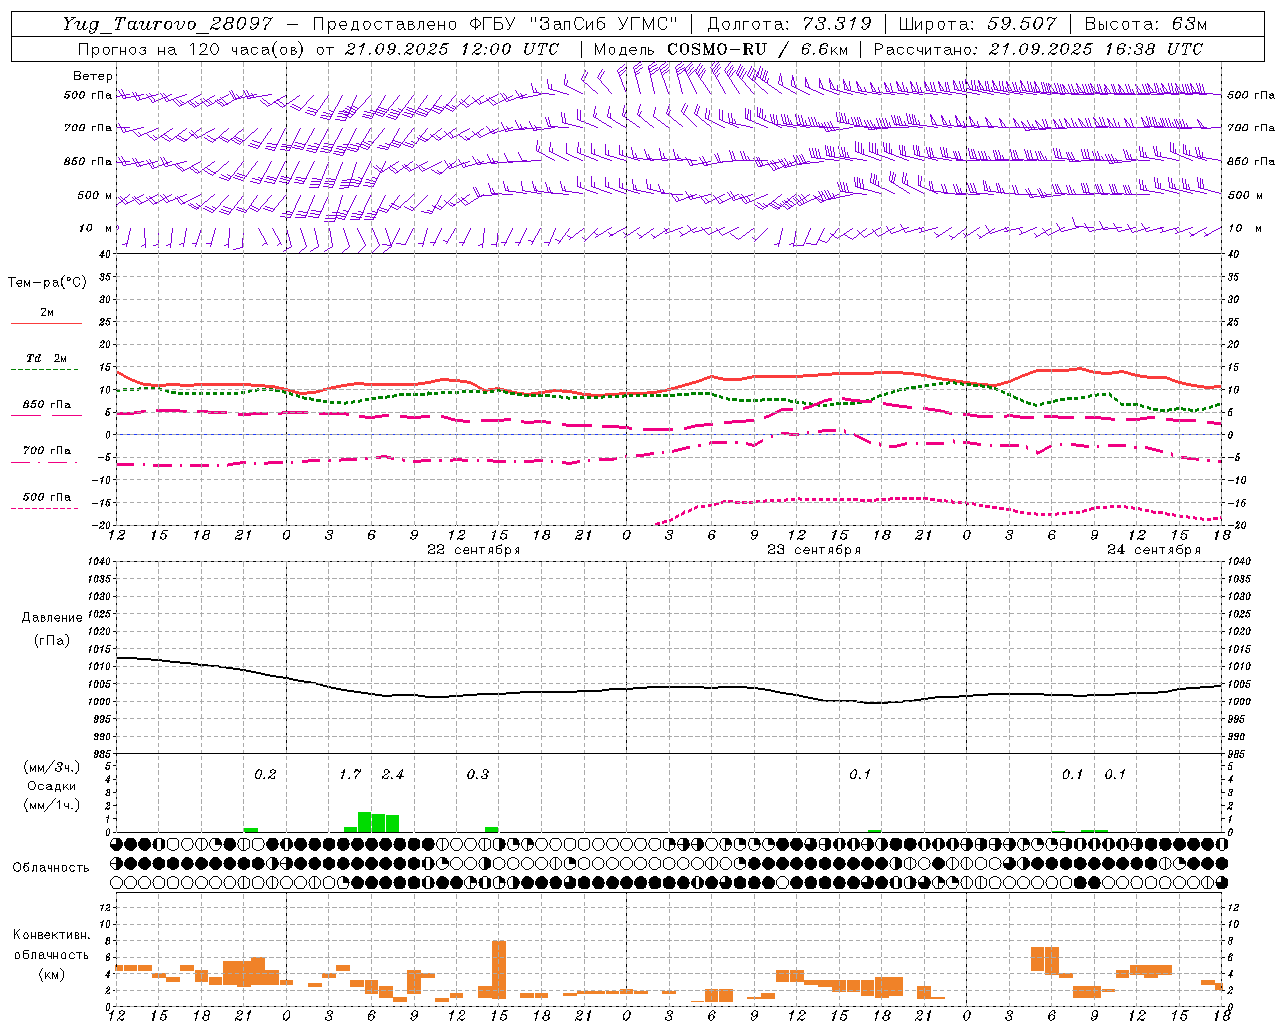Click the 1.7 precipitation amount
Viewport: 1280px width, 1024px height.
(x=350, y=774)
